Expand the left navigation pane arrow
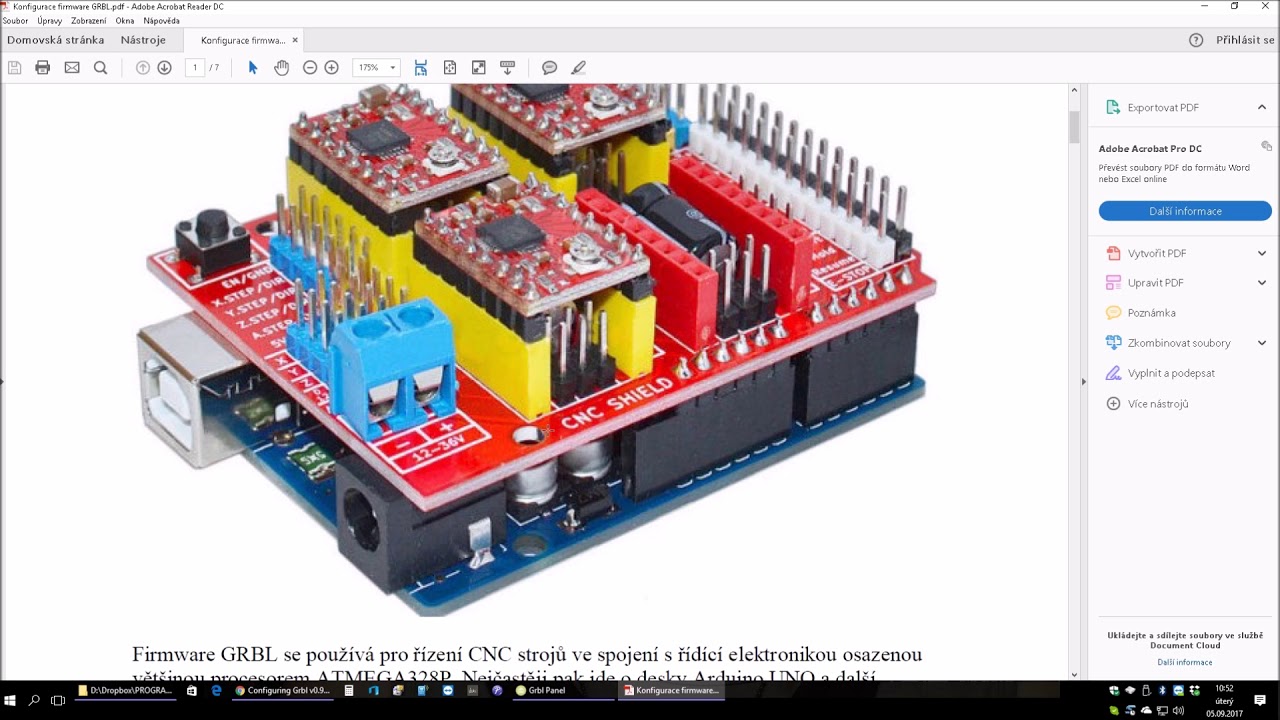The width and height of the screenshot is (1280, 720). pyautogui.click(x=2, y=381)
